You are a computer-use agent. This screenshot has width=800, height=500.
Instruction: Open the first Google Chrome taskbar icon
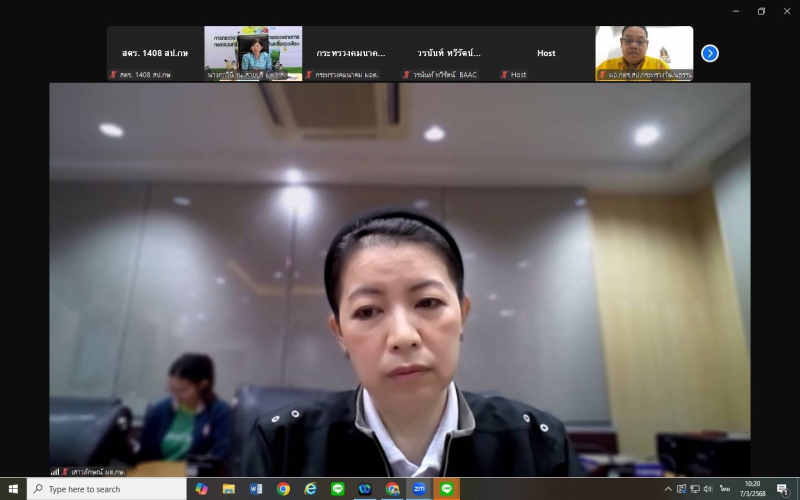click(283, 489)
